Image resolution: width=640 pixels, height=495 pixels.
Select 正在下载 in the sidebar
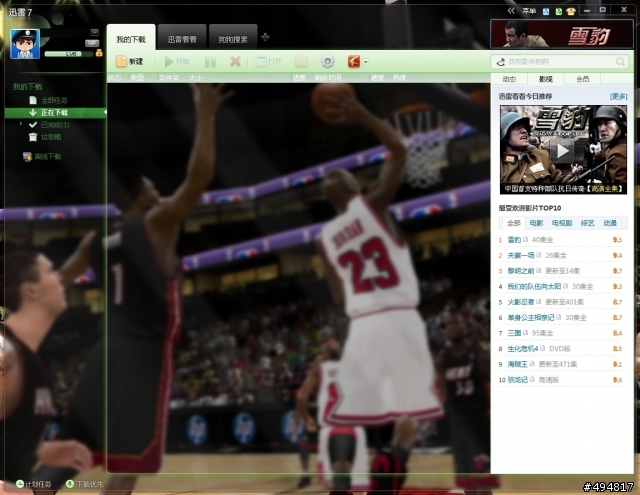[x=55, y=113]
